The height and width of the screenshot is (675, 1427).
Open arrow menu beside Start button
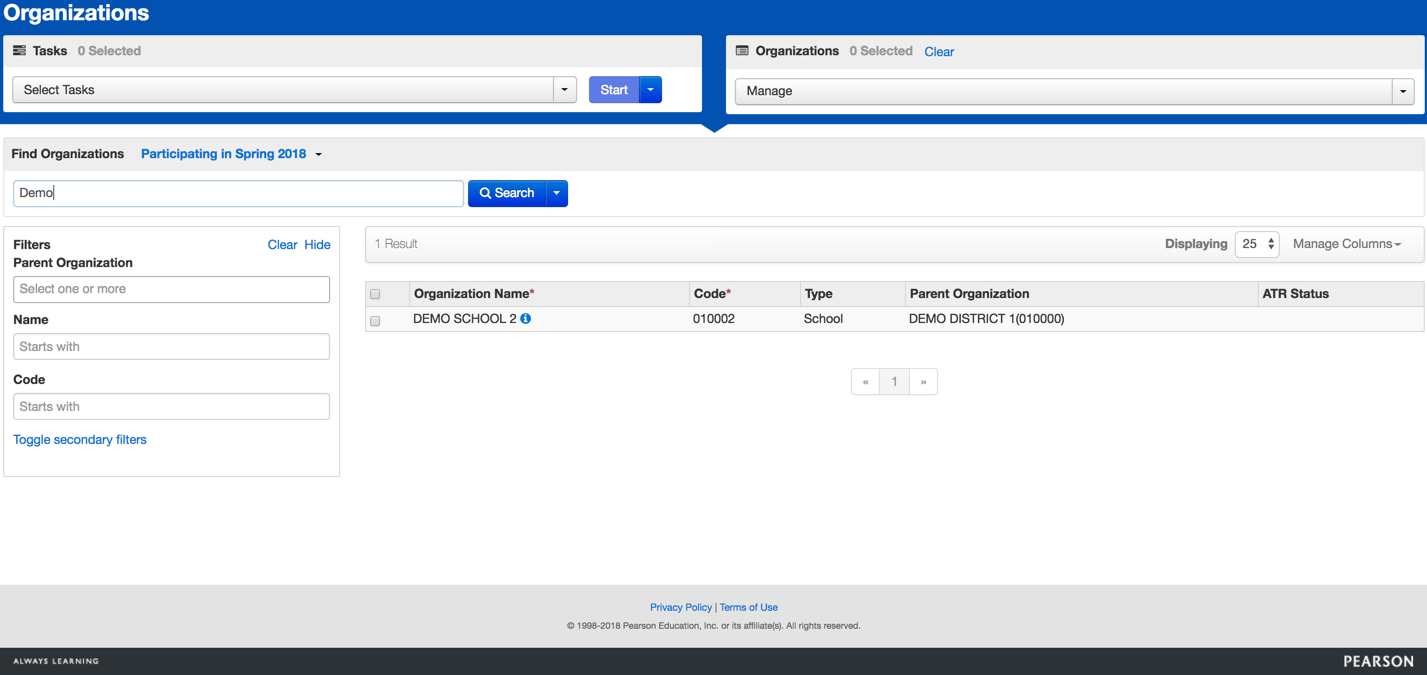(651, 90)
